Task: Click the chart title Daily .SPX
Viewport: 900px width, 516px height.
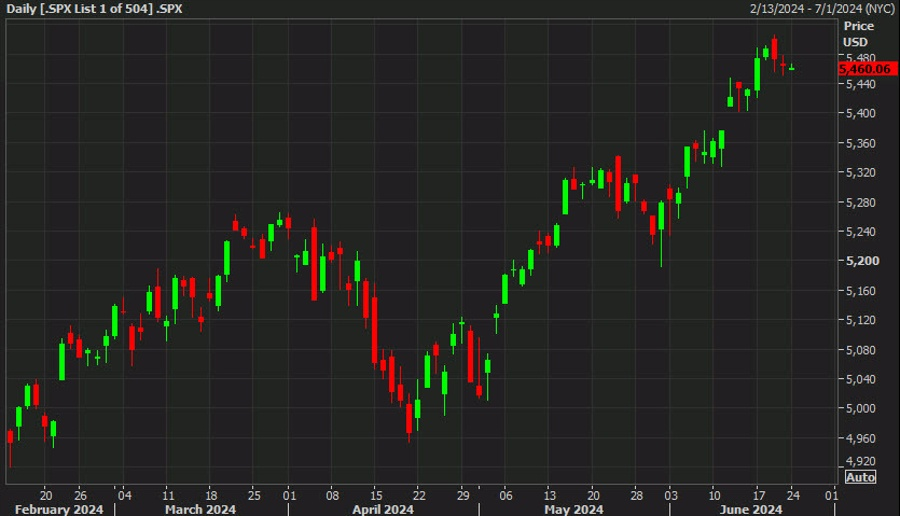Action: coord(95,9)
